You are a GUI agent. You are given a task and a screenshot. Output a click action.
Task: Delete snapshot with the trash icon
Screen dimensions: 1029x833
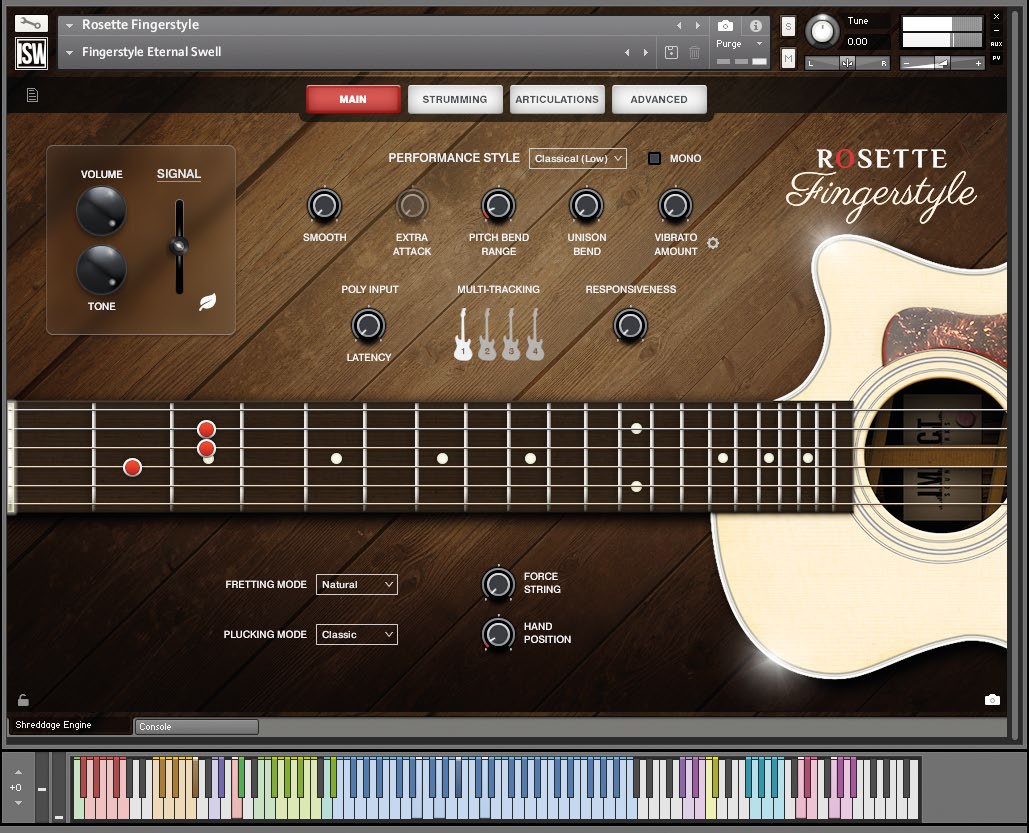[694, 53]
